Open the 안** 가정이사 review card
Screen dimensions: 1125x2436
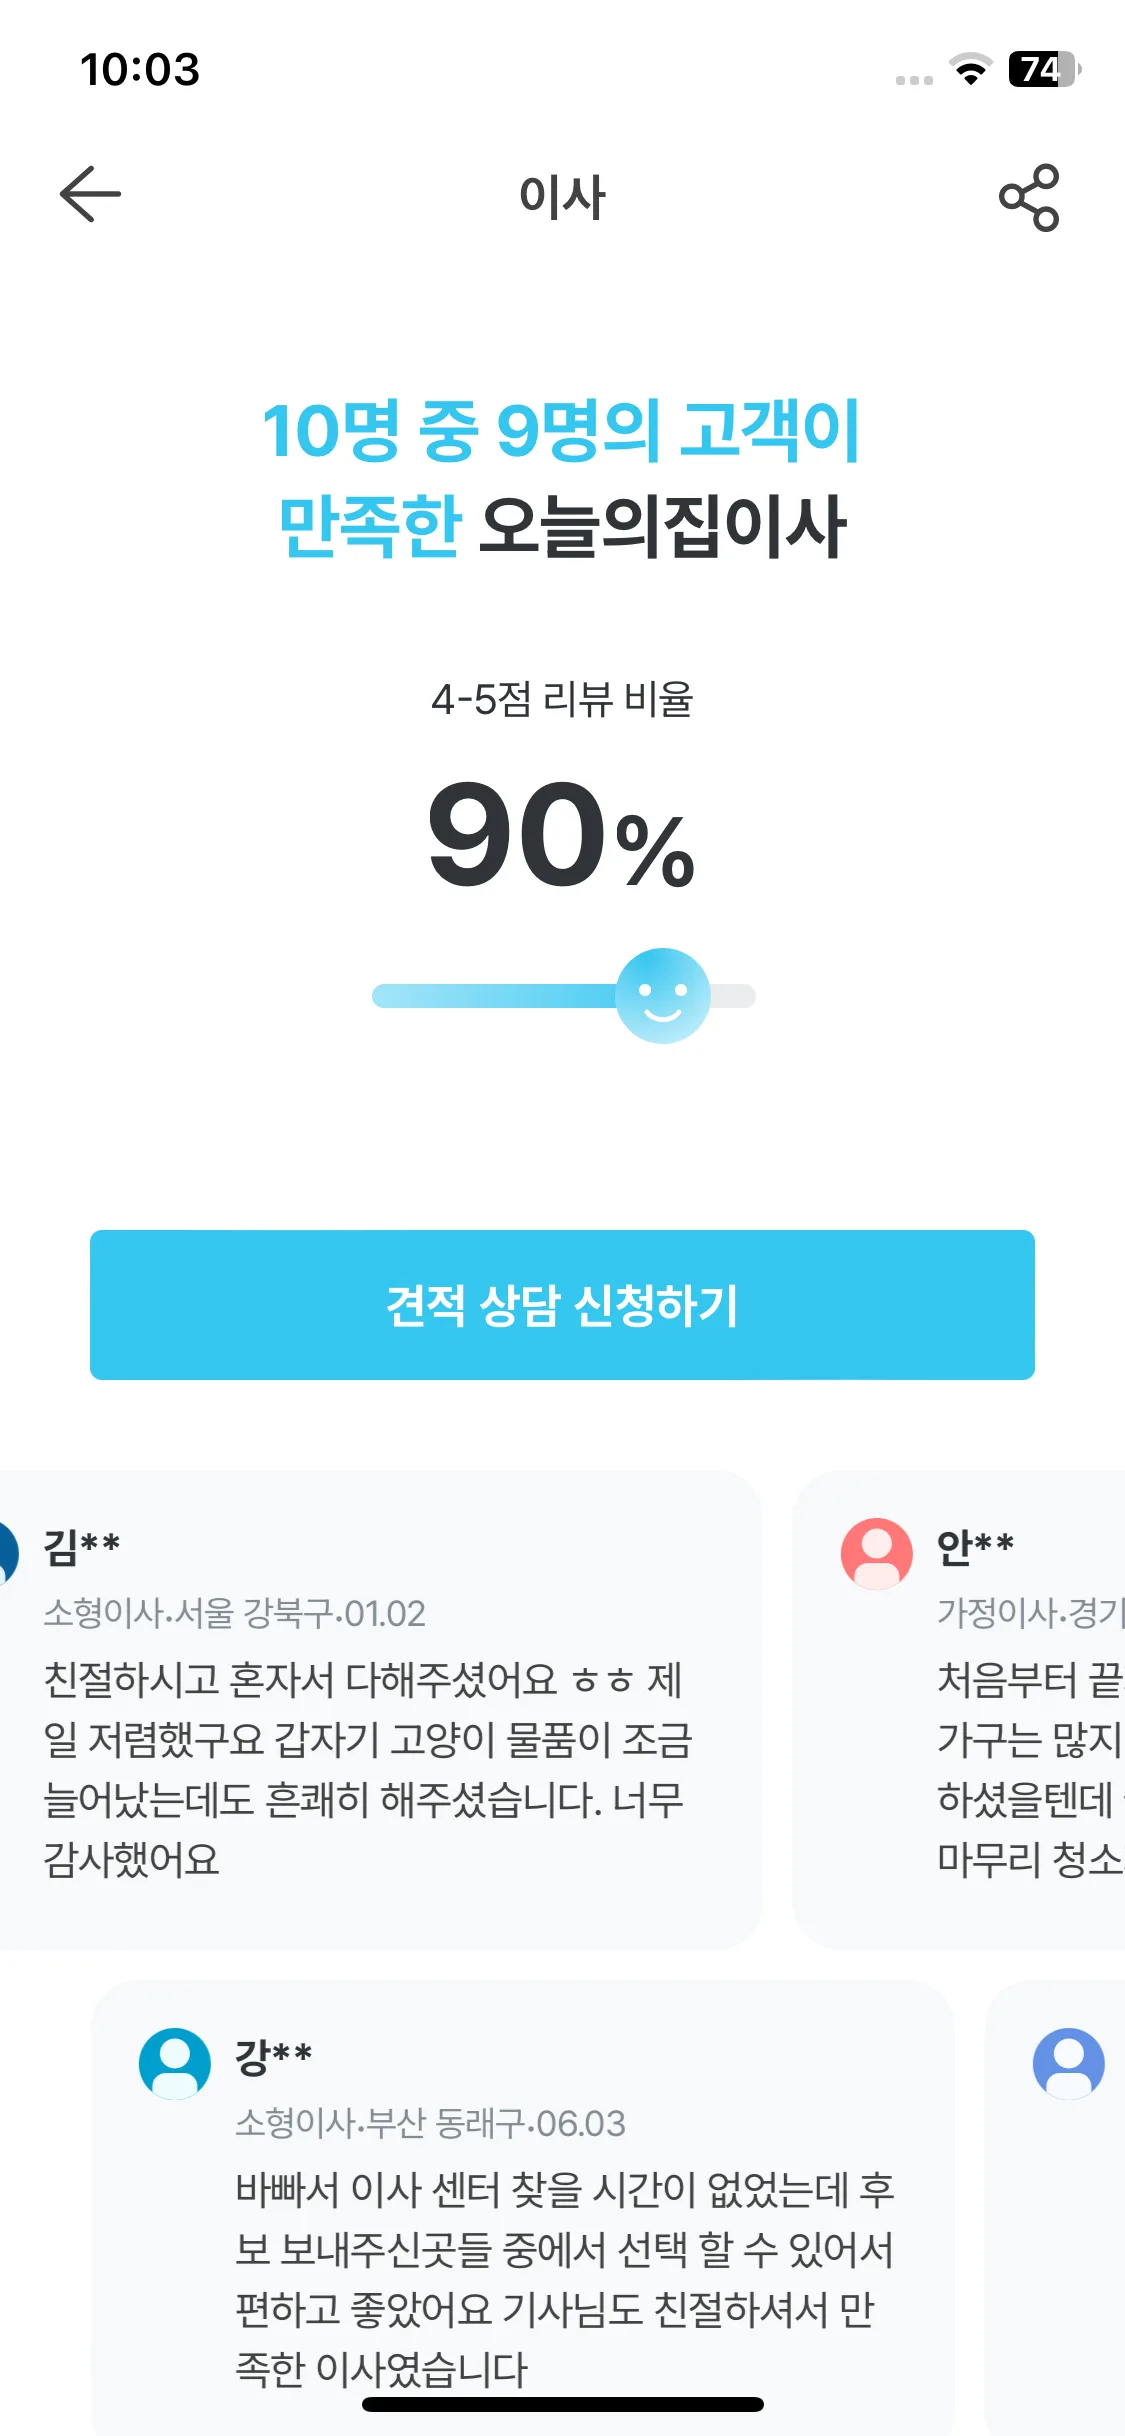pos(960,1709)
